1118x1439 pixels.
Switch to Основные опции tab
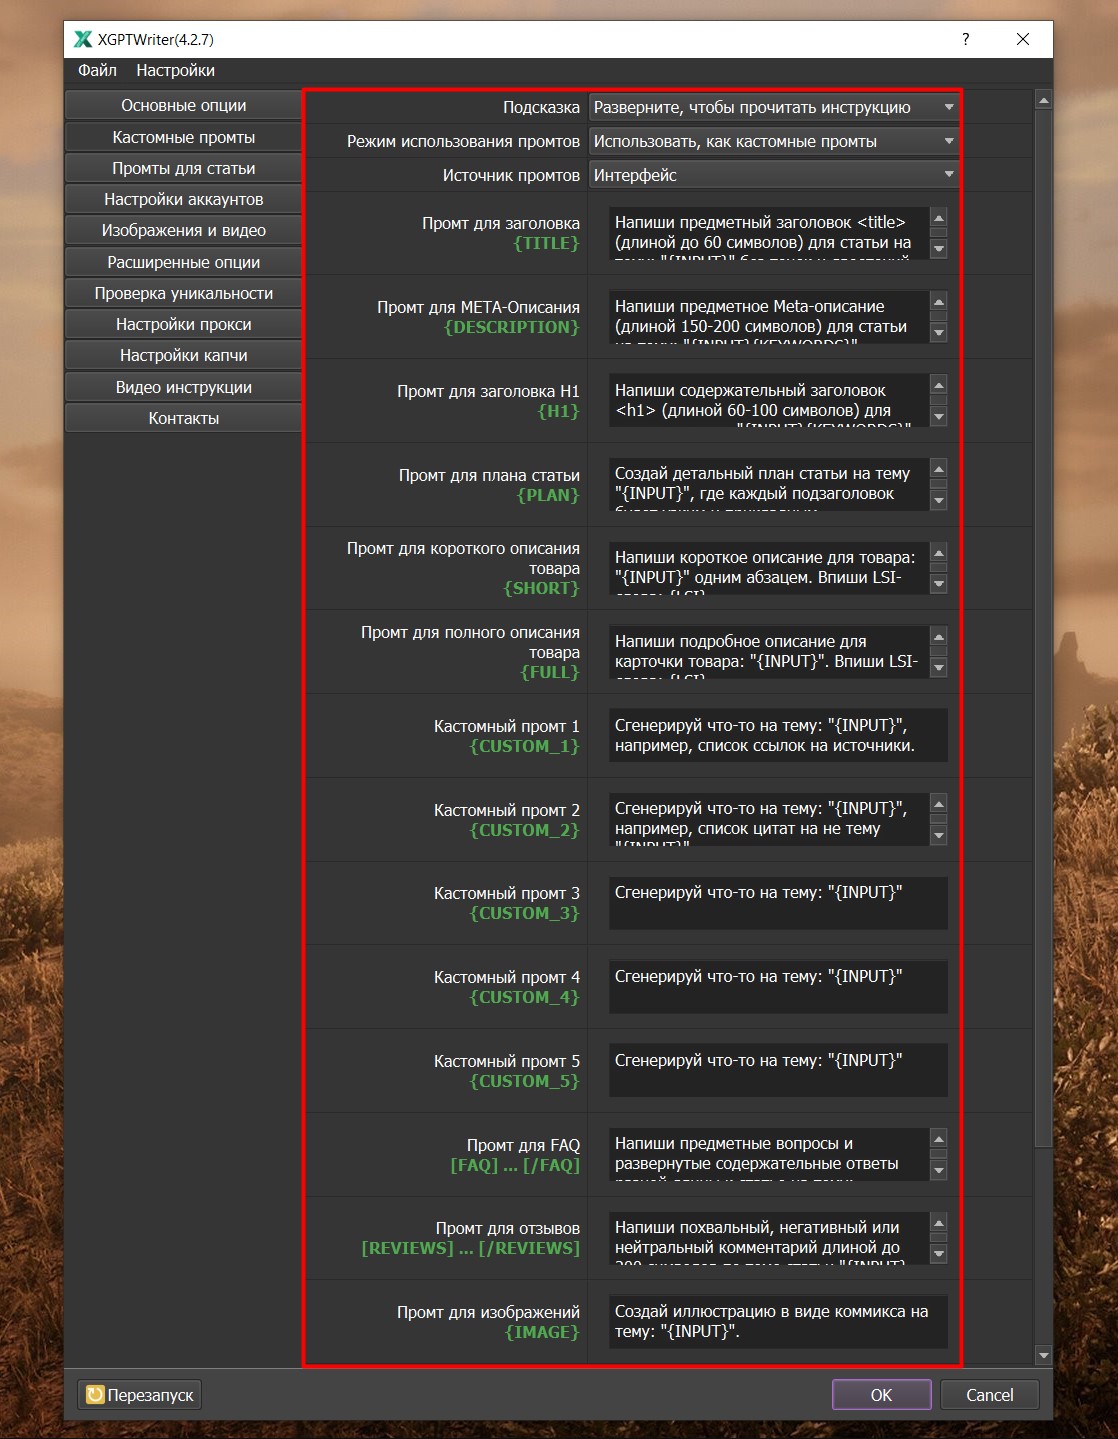183,105
